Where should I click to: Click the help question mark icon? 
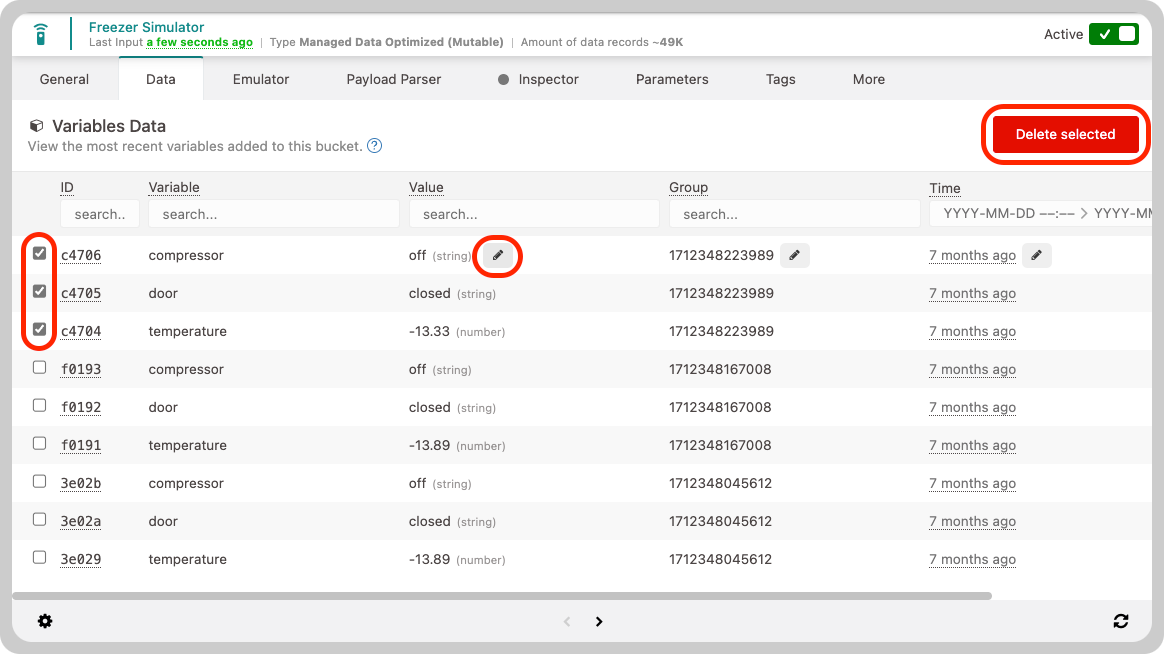coord(374,146)
